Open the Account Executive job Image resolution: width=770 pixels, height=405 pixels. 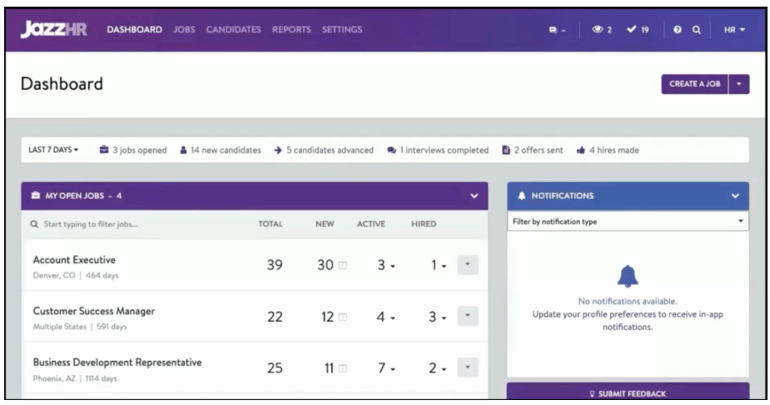(74, 260)
